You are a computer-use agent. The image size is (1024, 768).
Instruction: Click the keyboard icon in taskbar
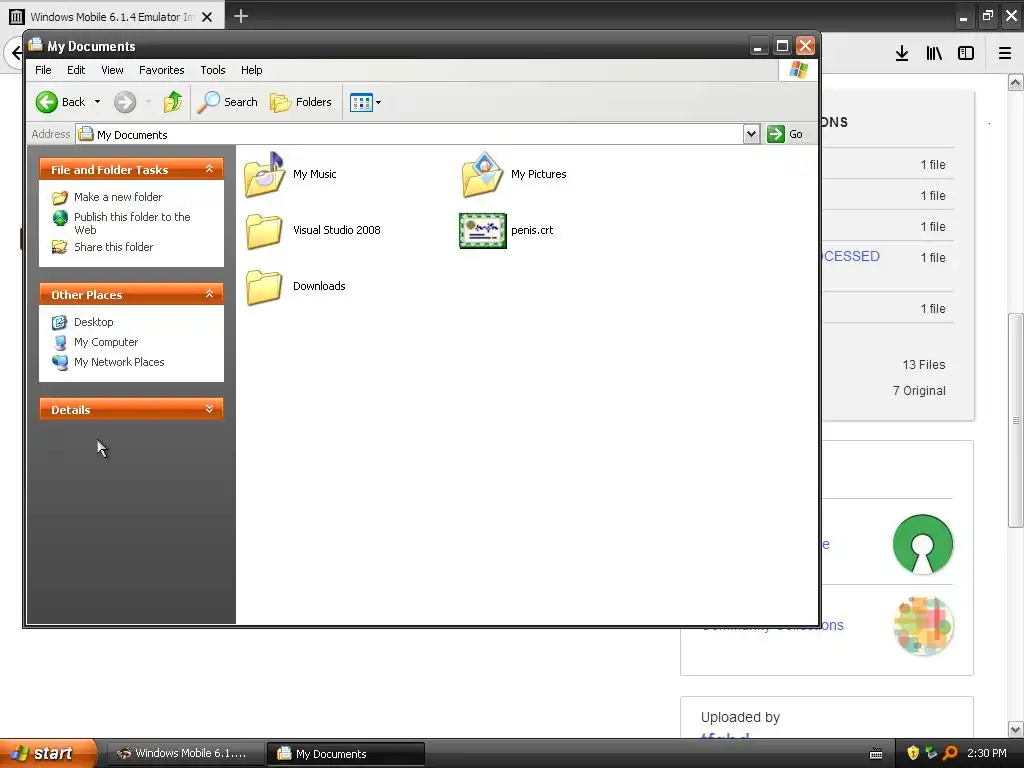876,754
